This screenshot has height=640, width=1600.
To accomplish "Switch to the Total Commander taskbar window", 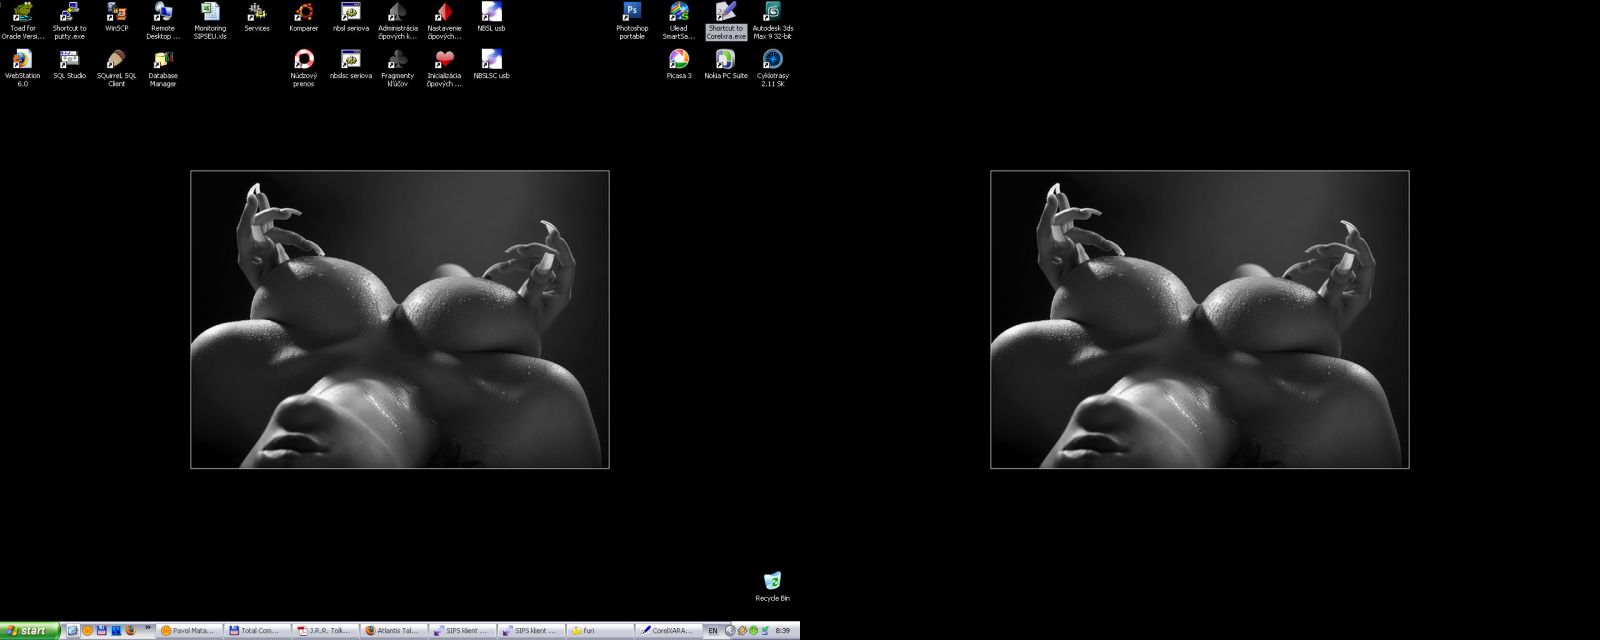I will pos(256,631).
